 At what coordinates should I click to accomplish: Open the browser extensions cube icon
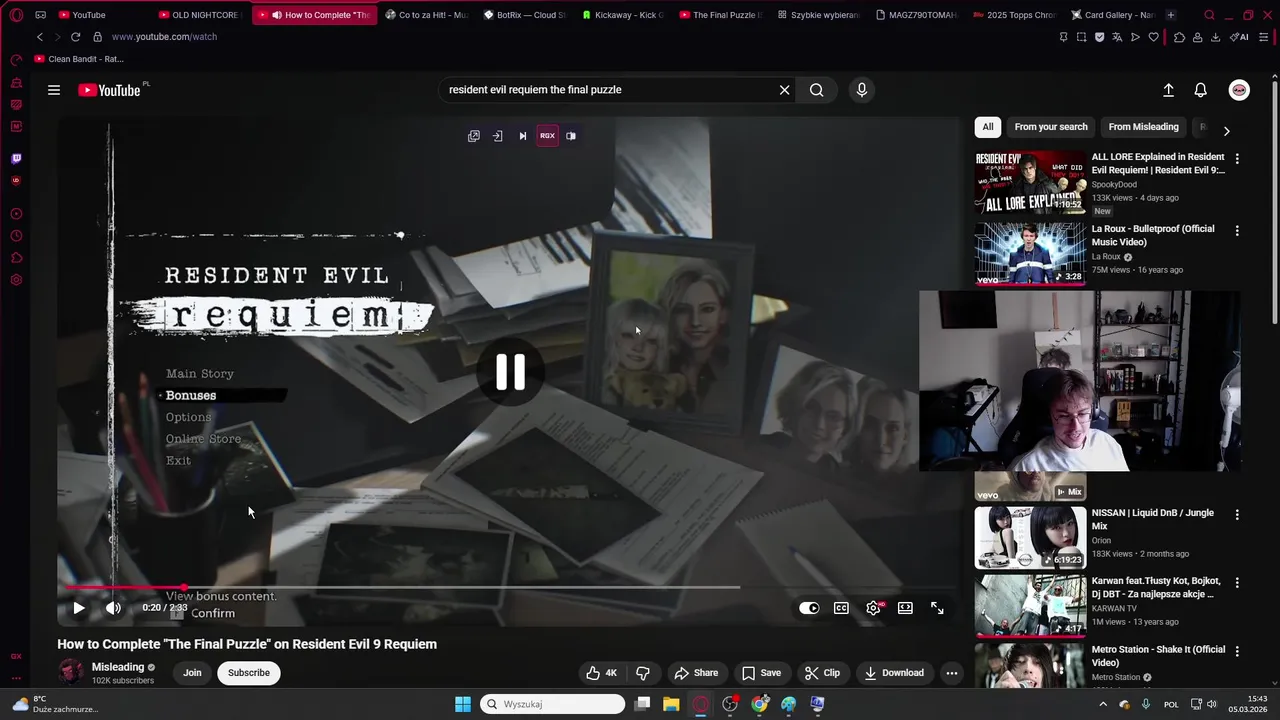click(x=1180, y=37)
